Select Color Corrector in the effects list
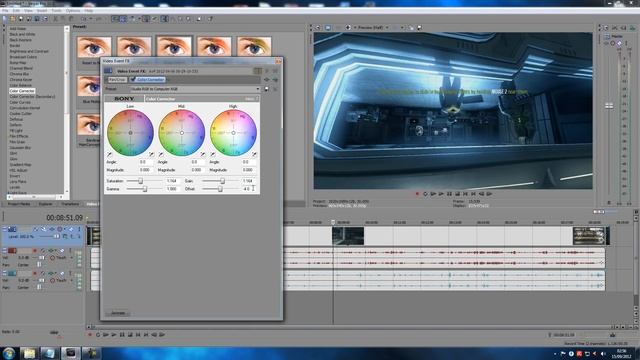This screenshot has height=360, width=640. pos(22,91)
